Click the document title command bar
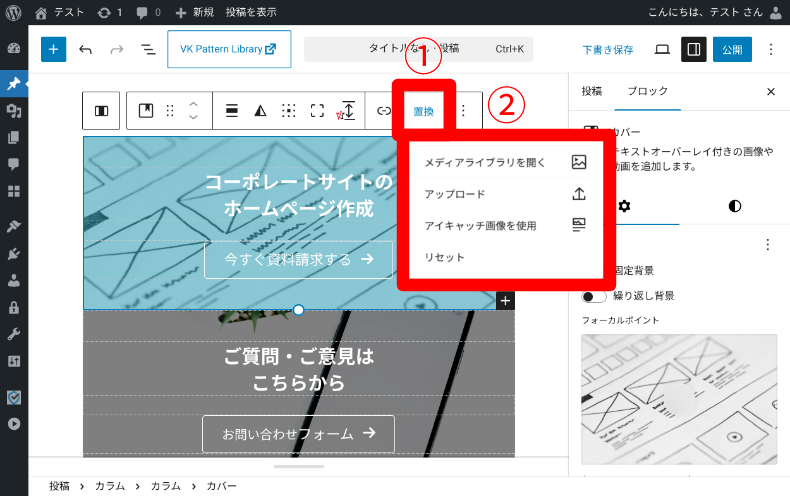Viewport: 790px width, 496px height. click(418, 49)
